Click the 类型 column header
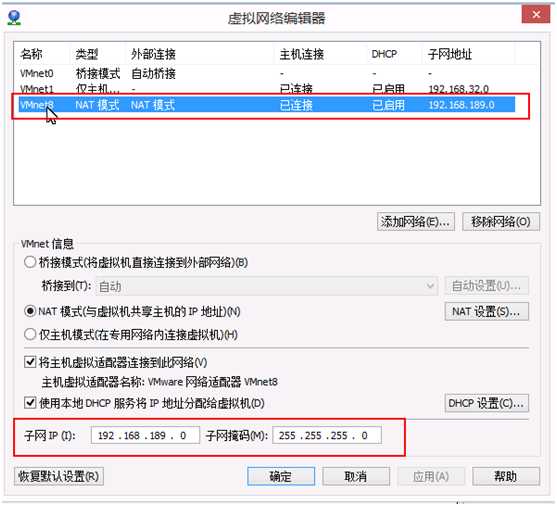The image size is (557, 506). point(87,54)
